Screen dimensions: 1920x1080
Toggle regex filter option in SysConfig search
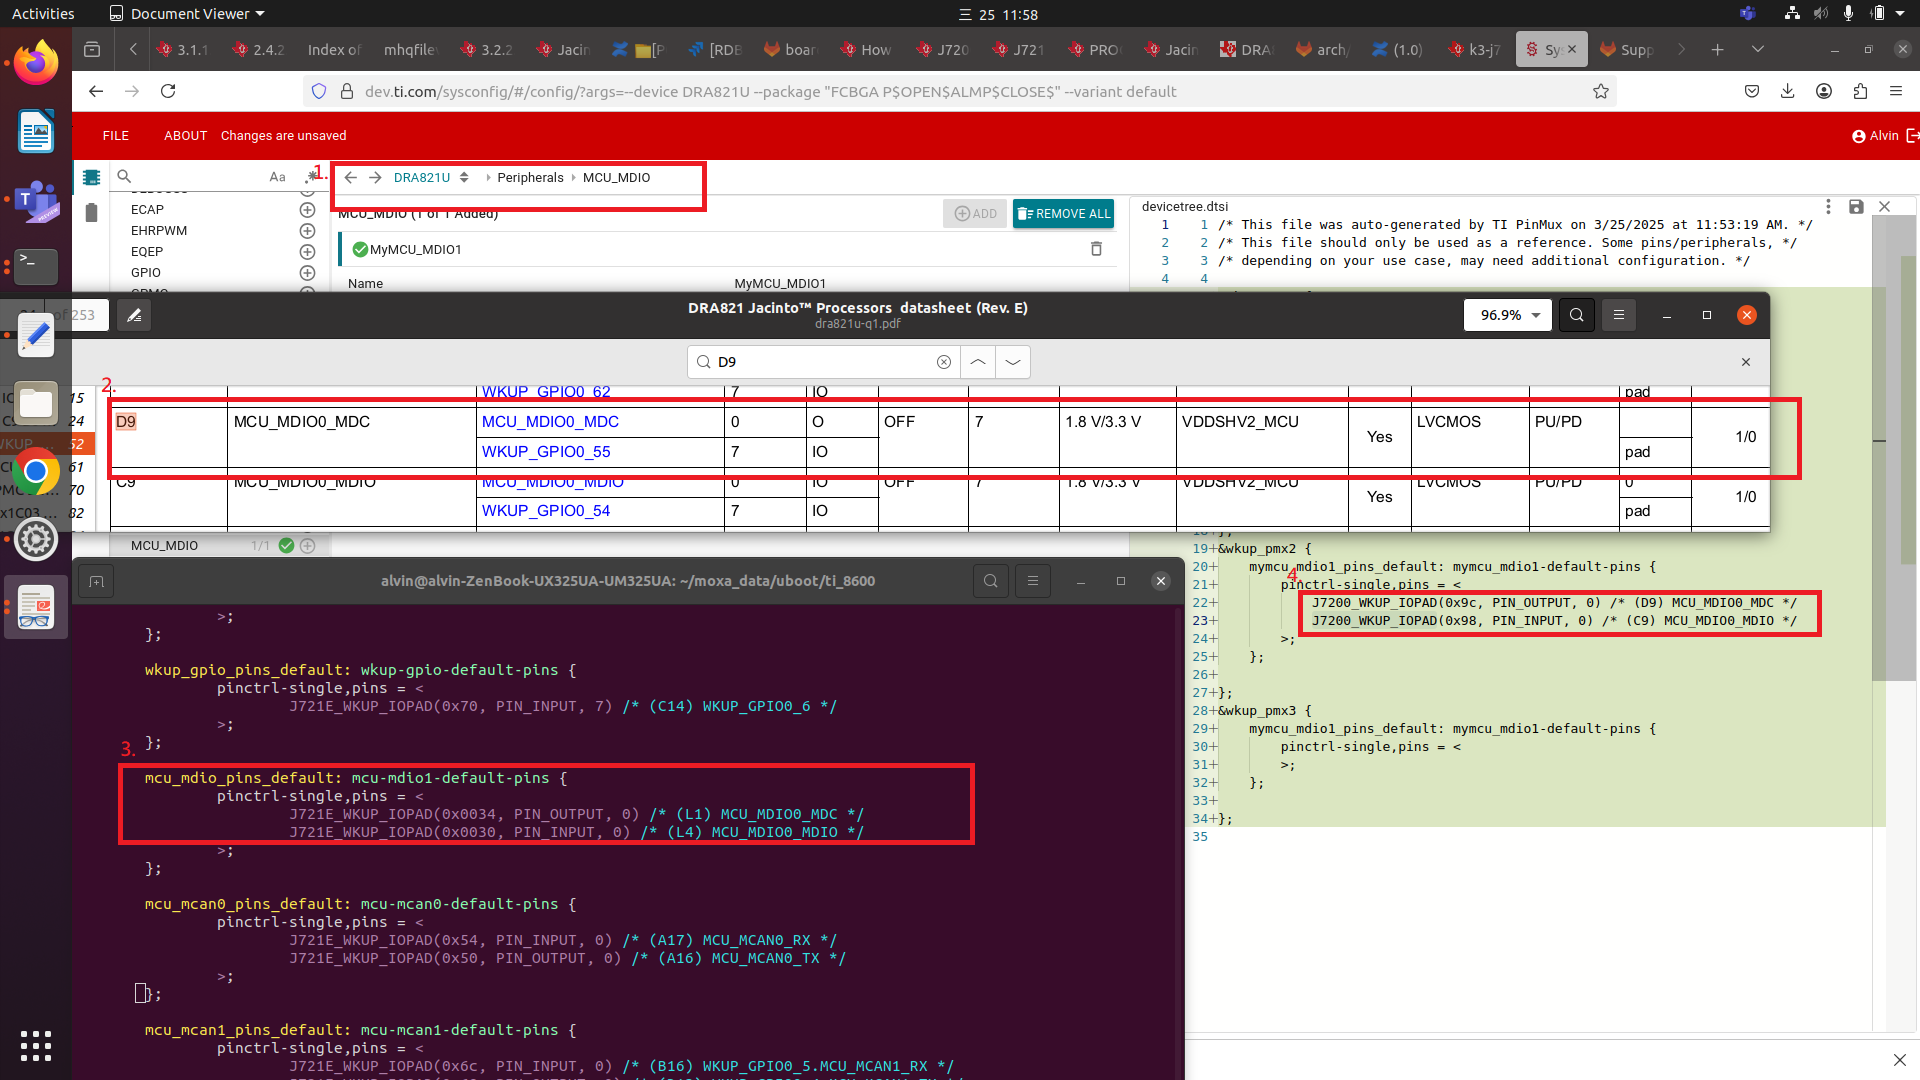click(x=311, y=177)
